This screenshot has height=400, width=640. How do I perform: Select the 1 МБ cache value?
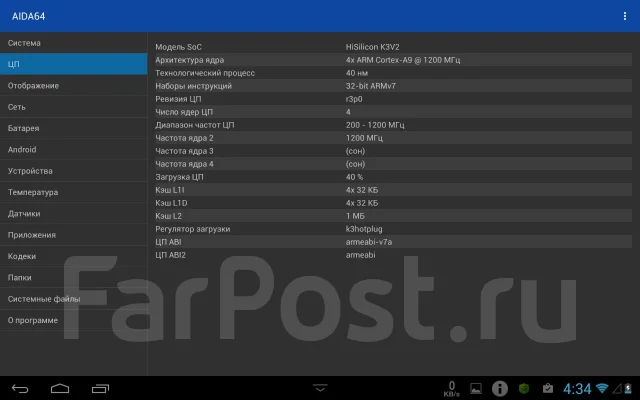coord(355,216)
